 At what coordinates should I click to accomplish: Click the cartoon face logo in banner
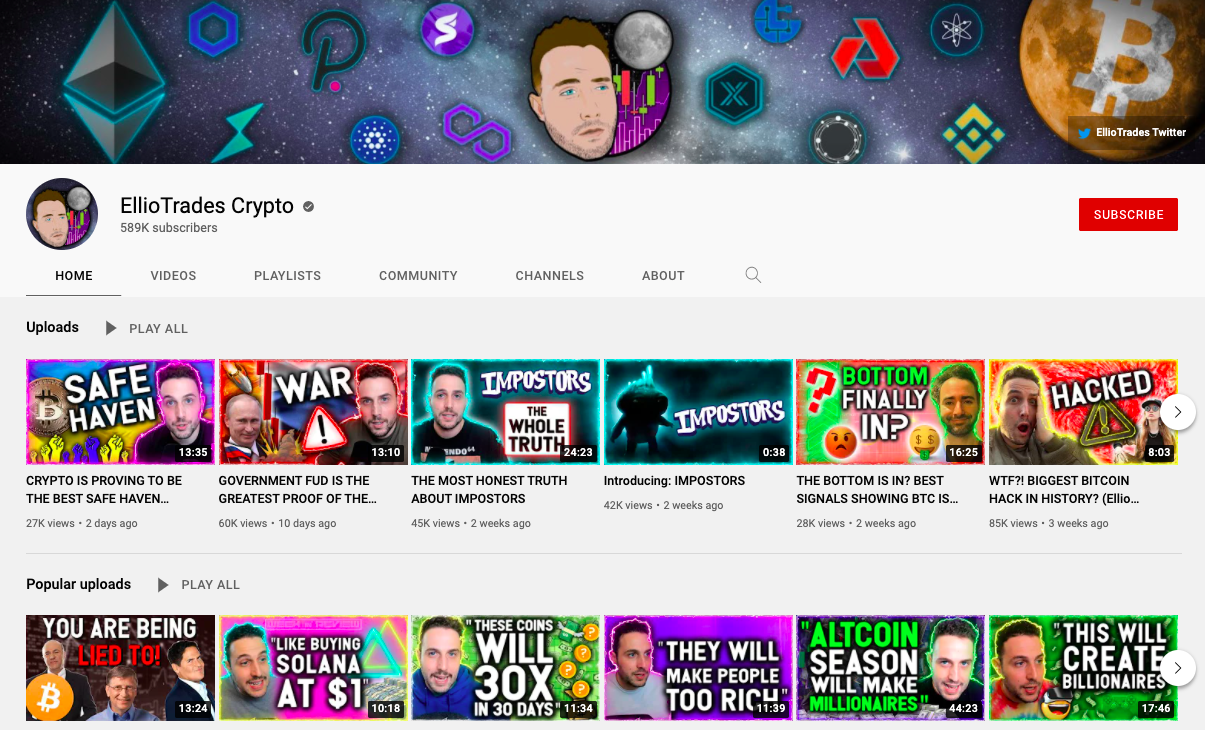pyautogui.click(x=598, y=85)
